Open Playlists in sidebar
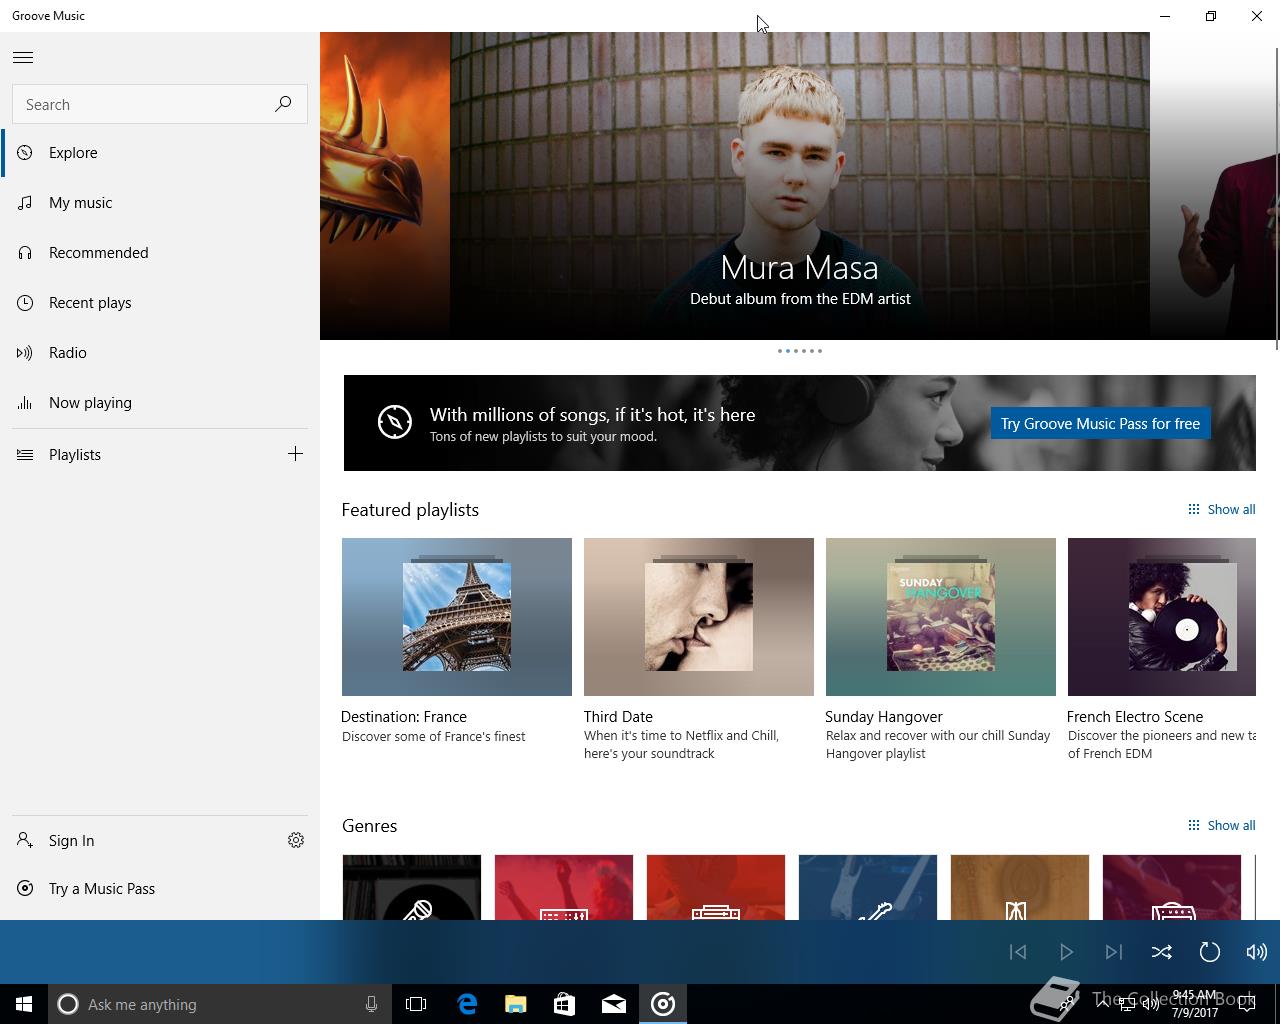1280x1024 pixels. point(75,455)
